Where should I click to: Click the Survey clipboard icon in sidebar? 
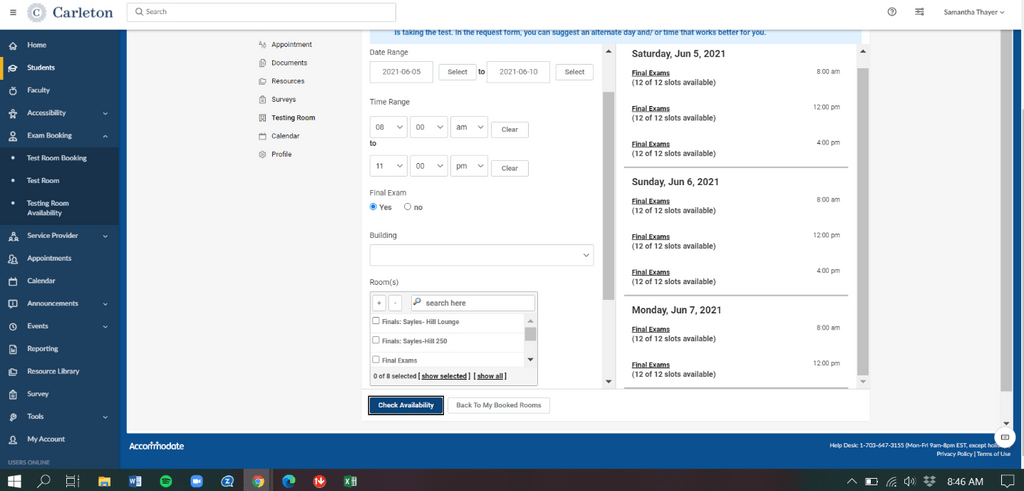[12, 394]
